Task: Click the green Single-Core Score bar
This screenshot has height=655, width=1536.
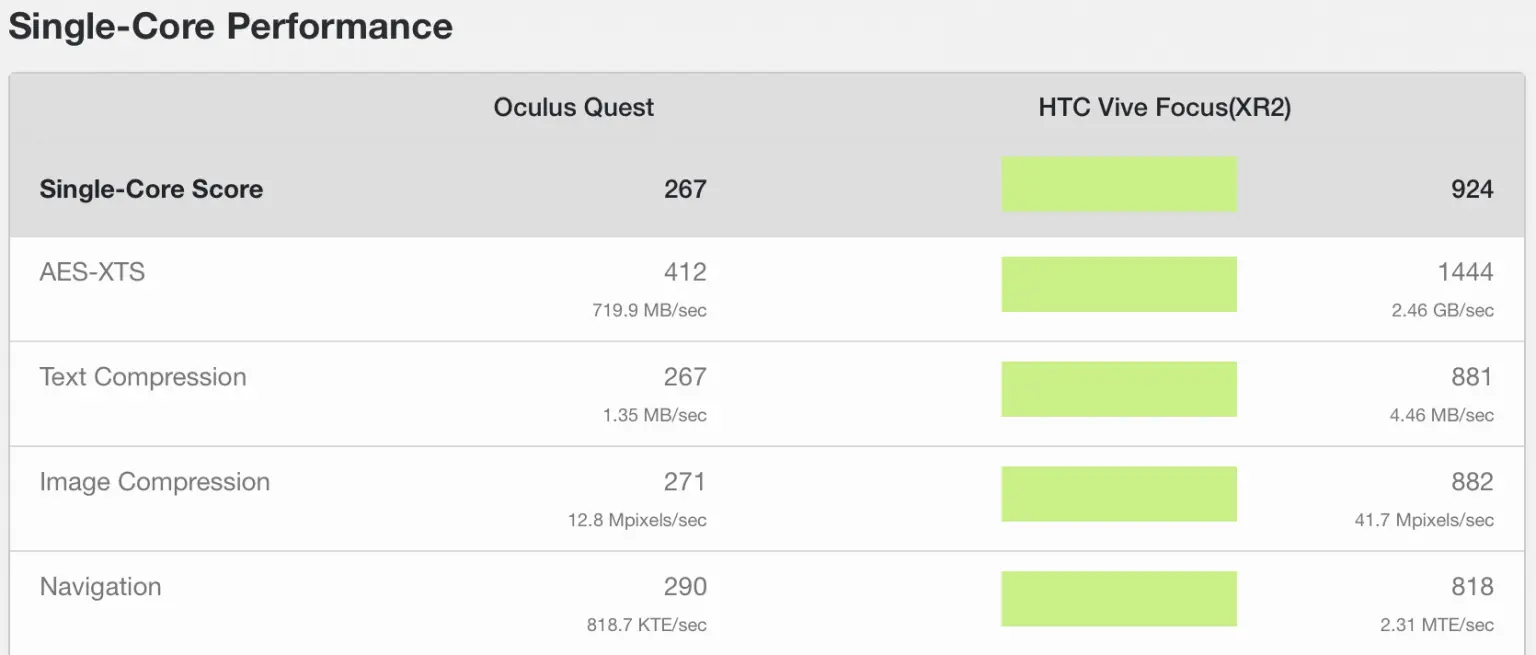Action: pyautogui.click(x=1119, y=184)
